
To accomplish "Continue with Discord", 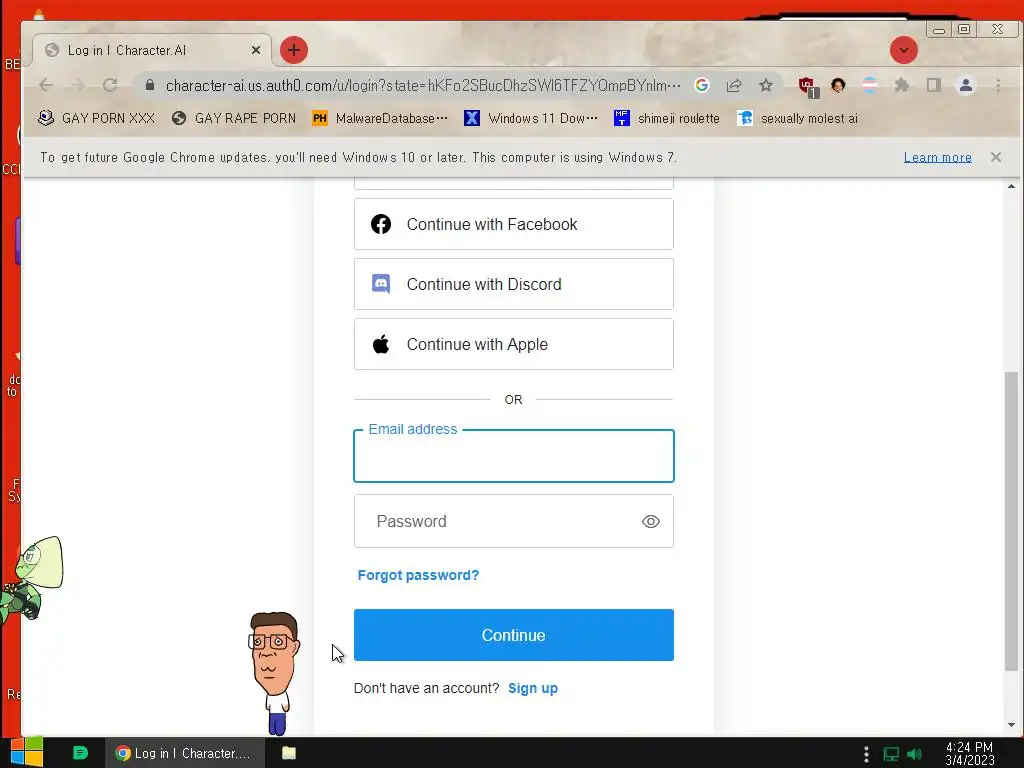I will pyautogui.click(x=514, y=284).
